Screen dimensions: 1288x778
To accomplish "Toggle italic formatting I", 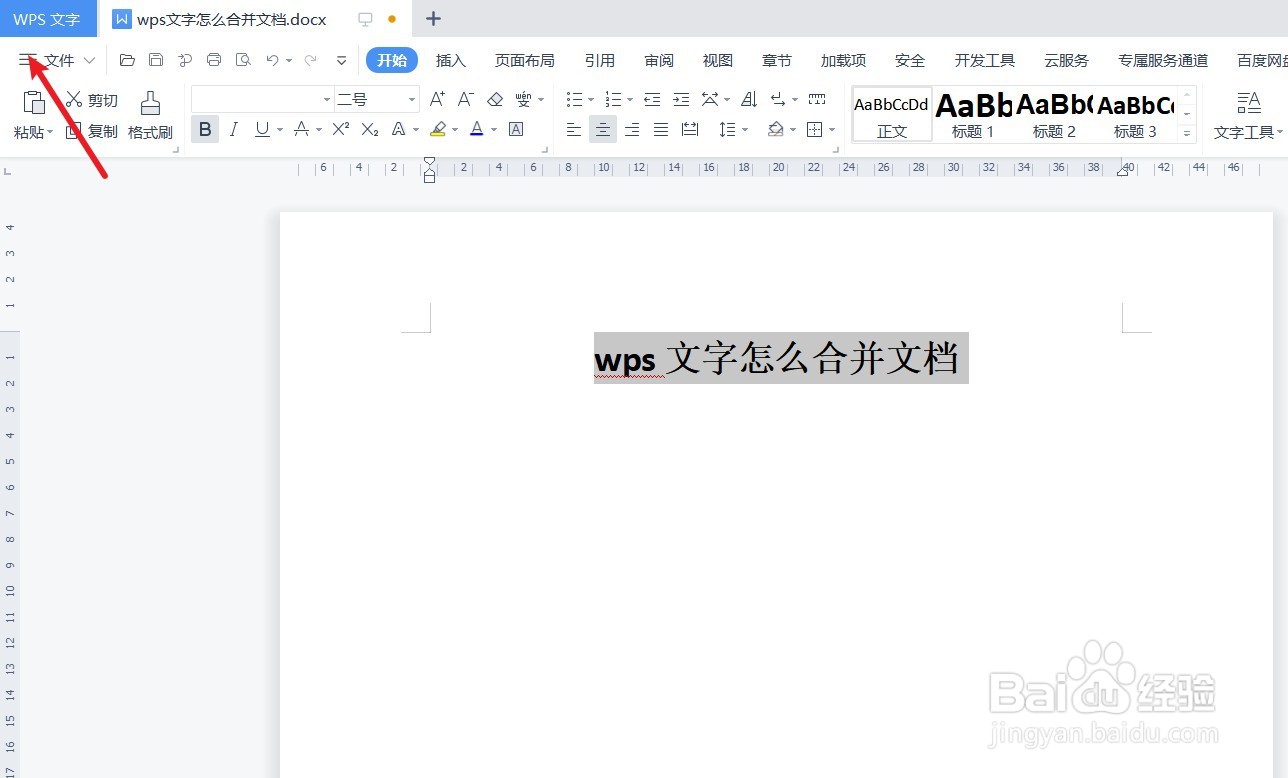I will click(234, 129).
